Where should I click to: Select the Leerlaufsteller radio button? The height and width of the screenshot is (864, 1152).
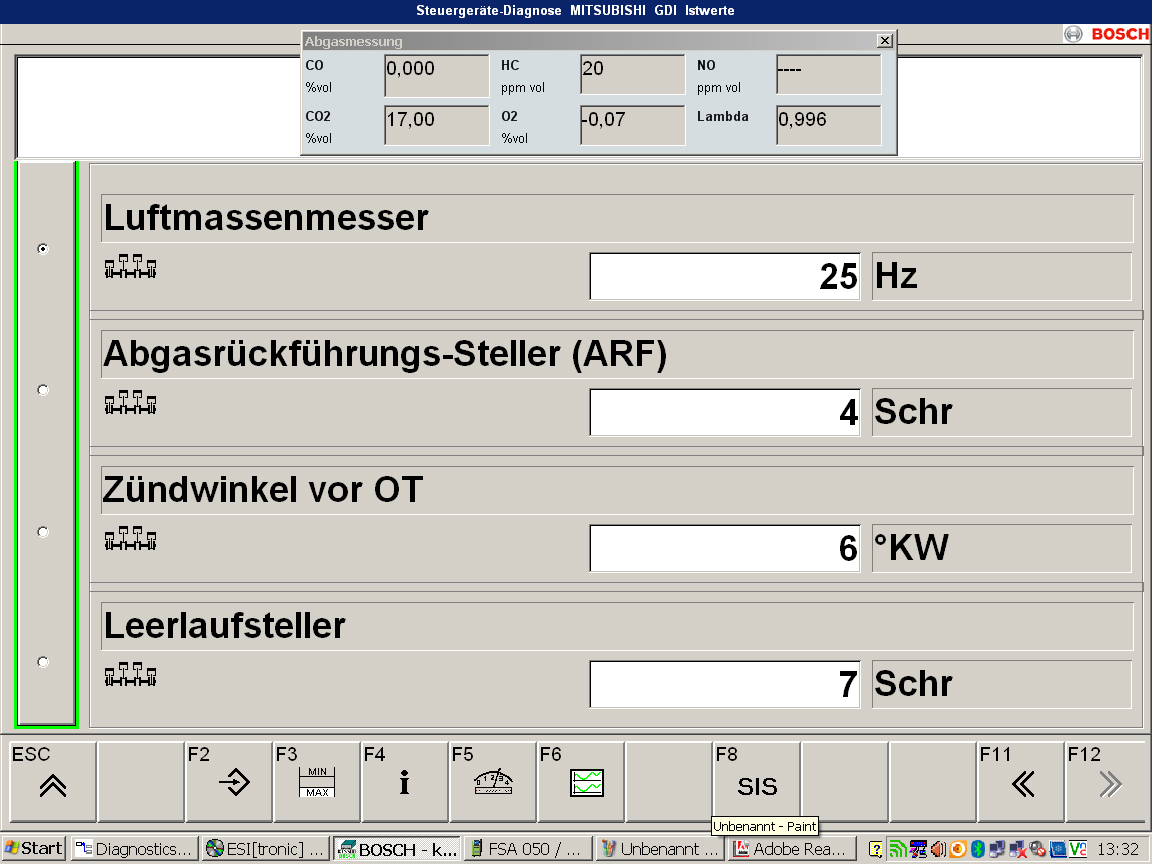pyautogui.click(x=43, y=662)
